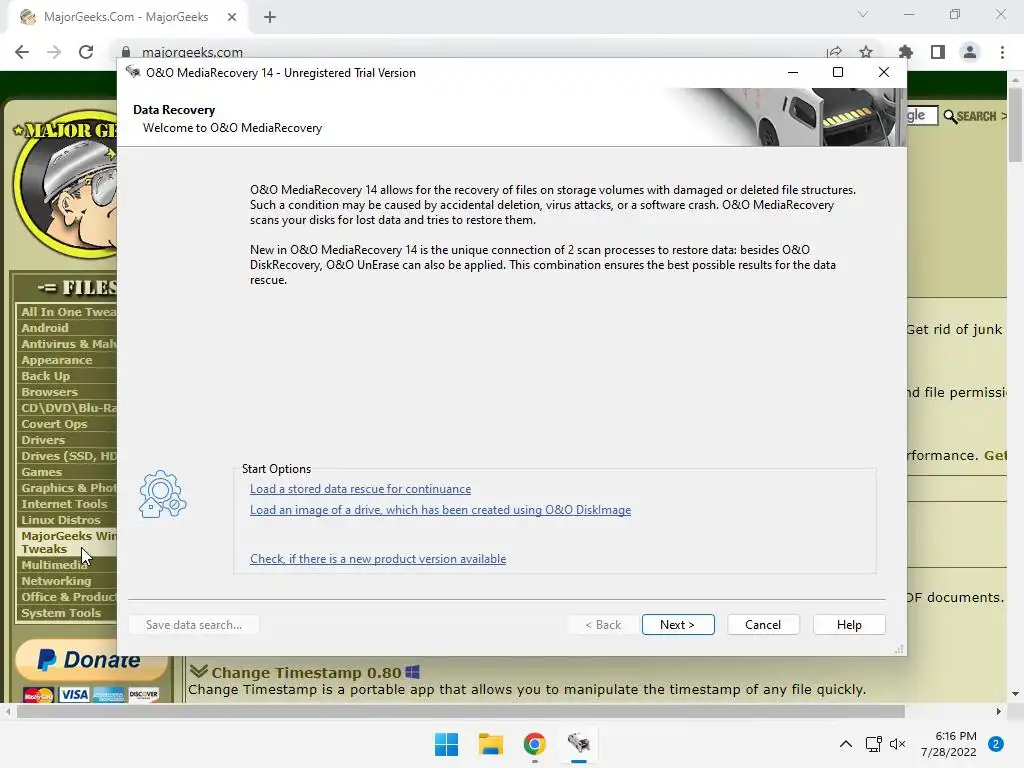1024x768 pixels.
Task: Open Antivirus & Malware category
Action: (x=68, y=344)
